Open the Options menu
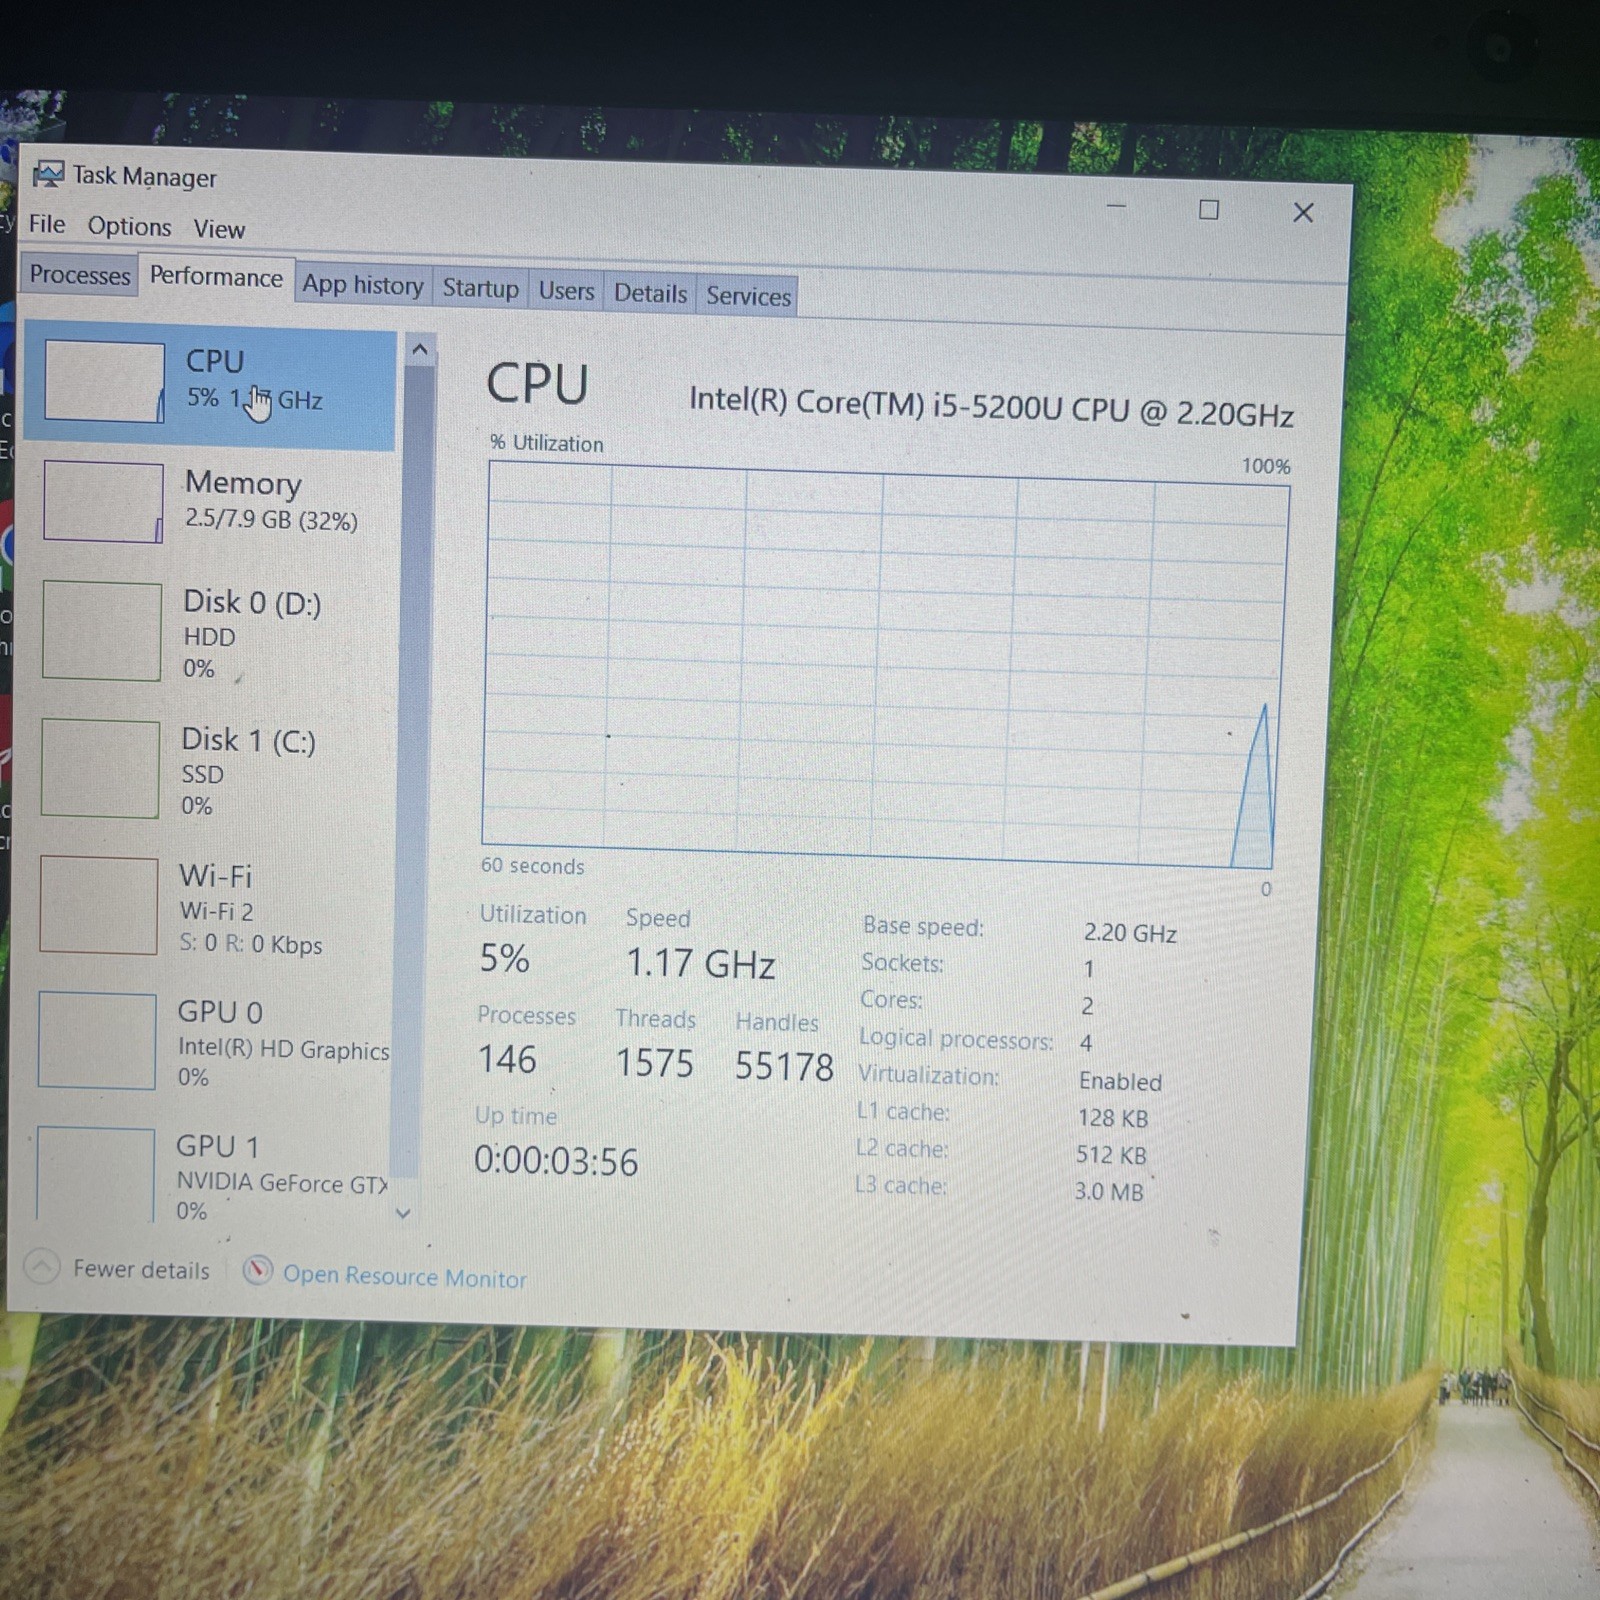 click(129, 226)
